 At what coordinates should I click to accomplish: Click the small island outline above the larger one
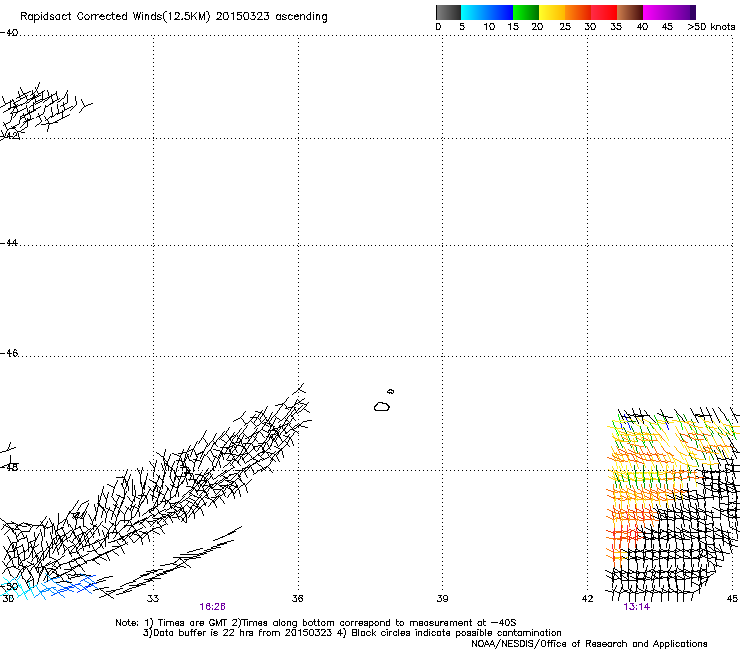pyautogui.click(x=390, y=391)
